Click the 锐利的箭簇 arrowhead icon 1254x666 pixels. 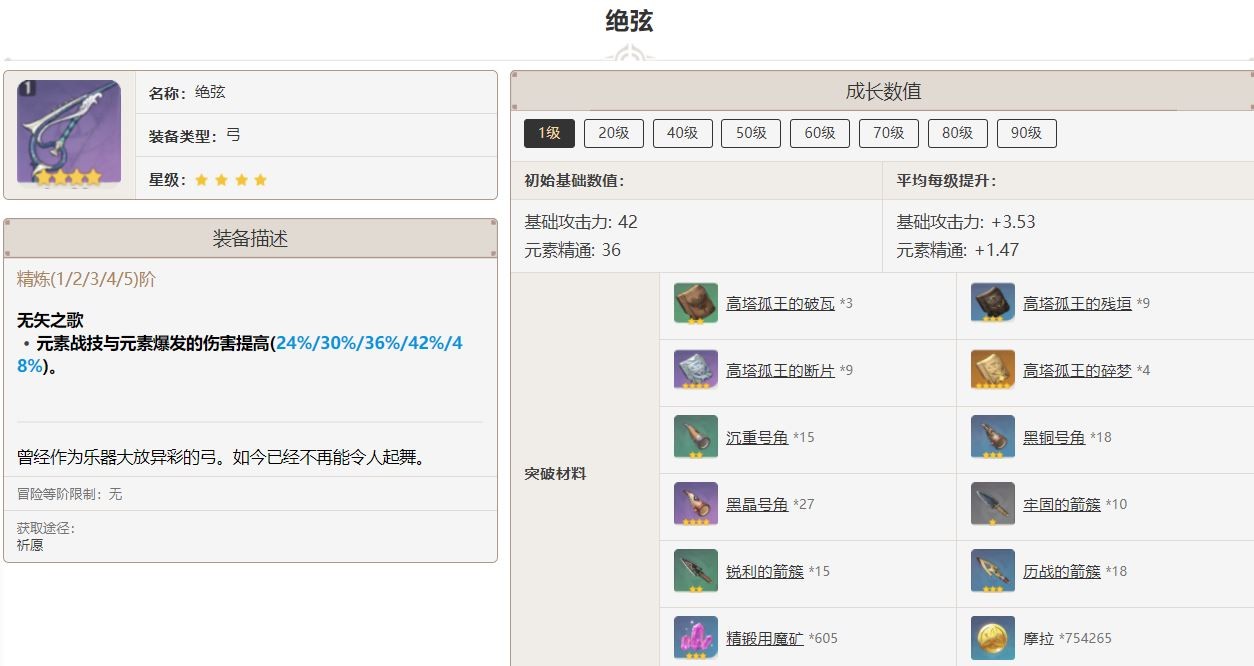point(696,571)
